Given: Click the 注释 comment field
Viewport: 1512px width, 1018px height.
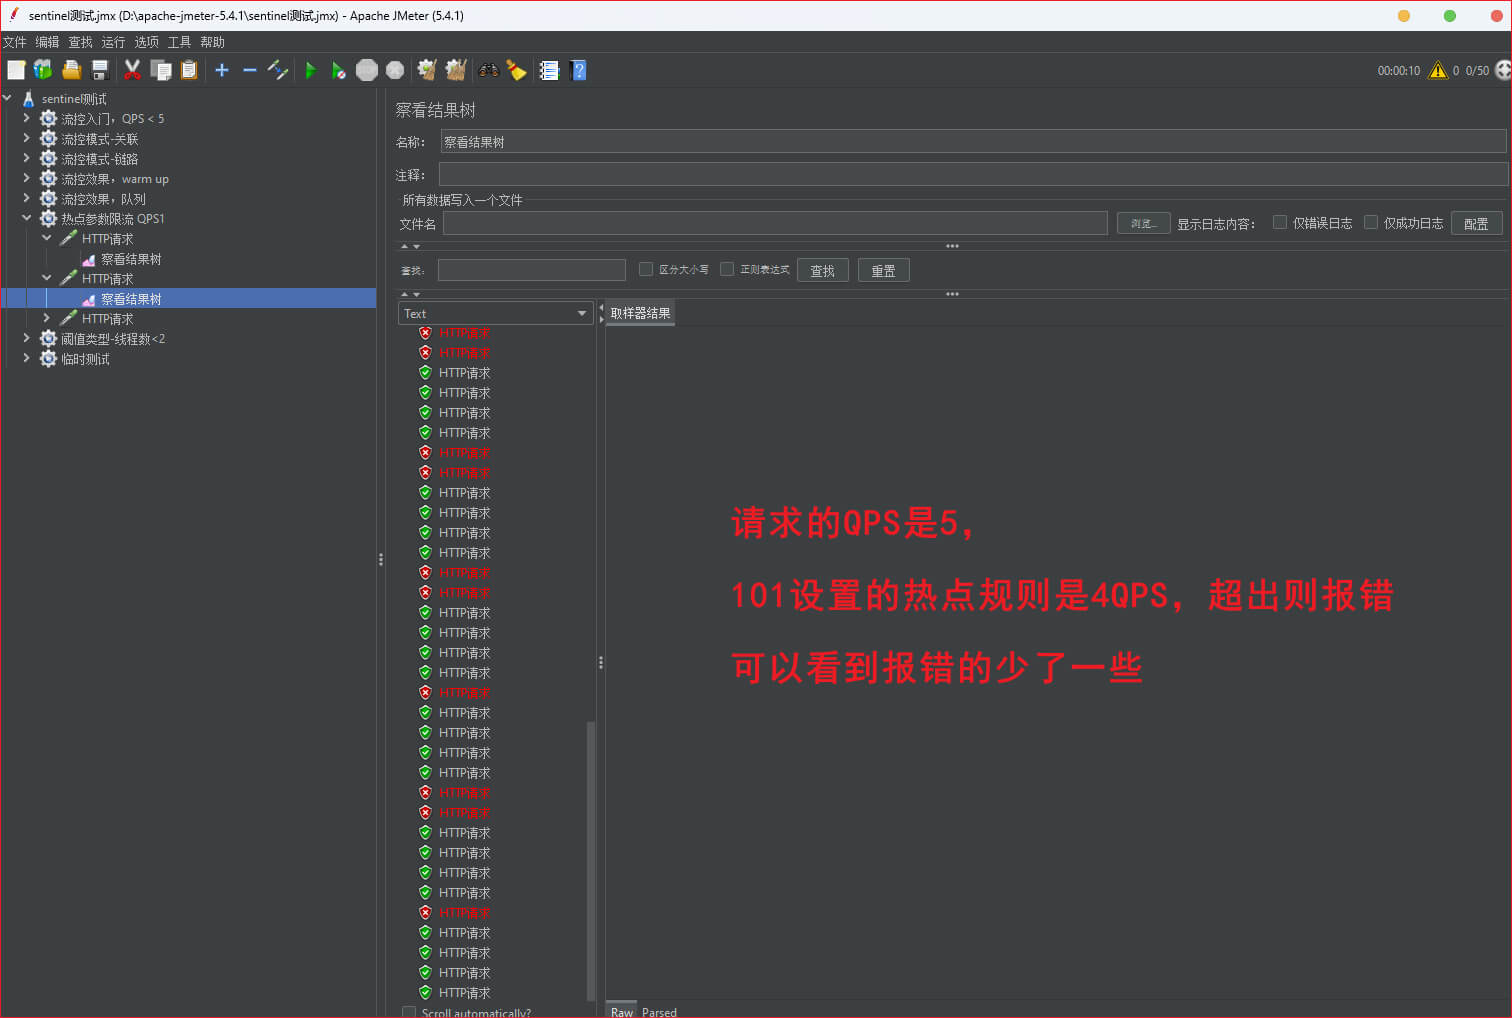Looking at the screenshot, I should coord(973,174).
